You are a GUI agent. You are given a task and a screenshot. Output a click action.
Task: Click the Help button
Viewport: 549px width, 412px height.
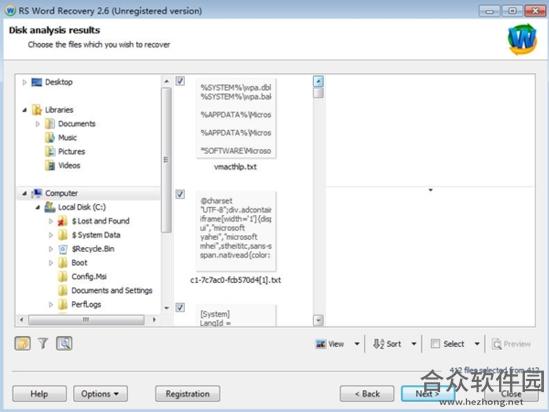pyautogui.click(x=39, y=394)
